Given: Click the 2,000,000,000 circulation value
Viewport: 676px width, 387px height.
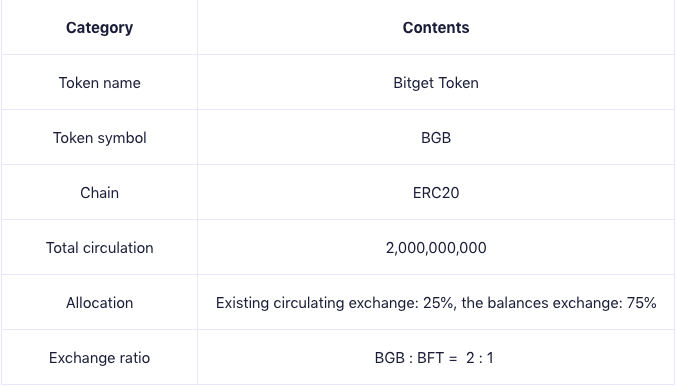Looking at the screenshot, I should 436,248.
